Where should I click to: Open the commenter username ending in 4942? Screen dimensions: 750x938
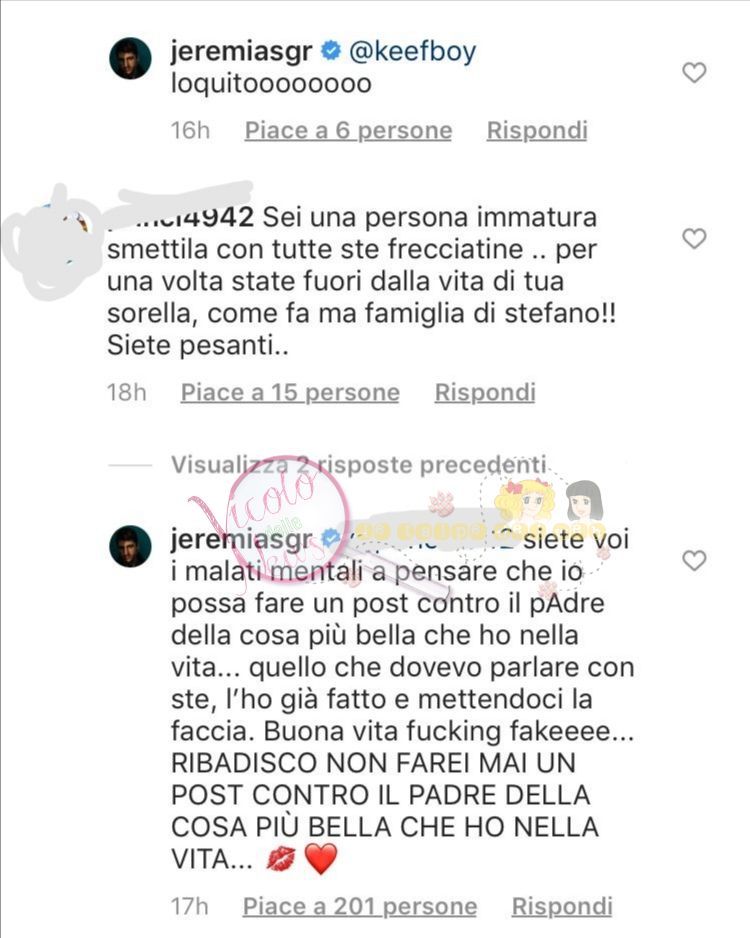pos(181,217)
